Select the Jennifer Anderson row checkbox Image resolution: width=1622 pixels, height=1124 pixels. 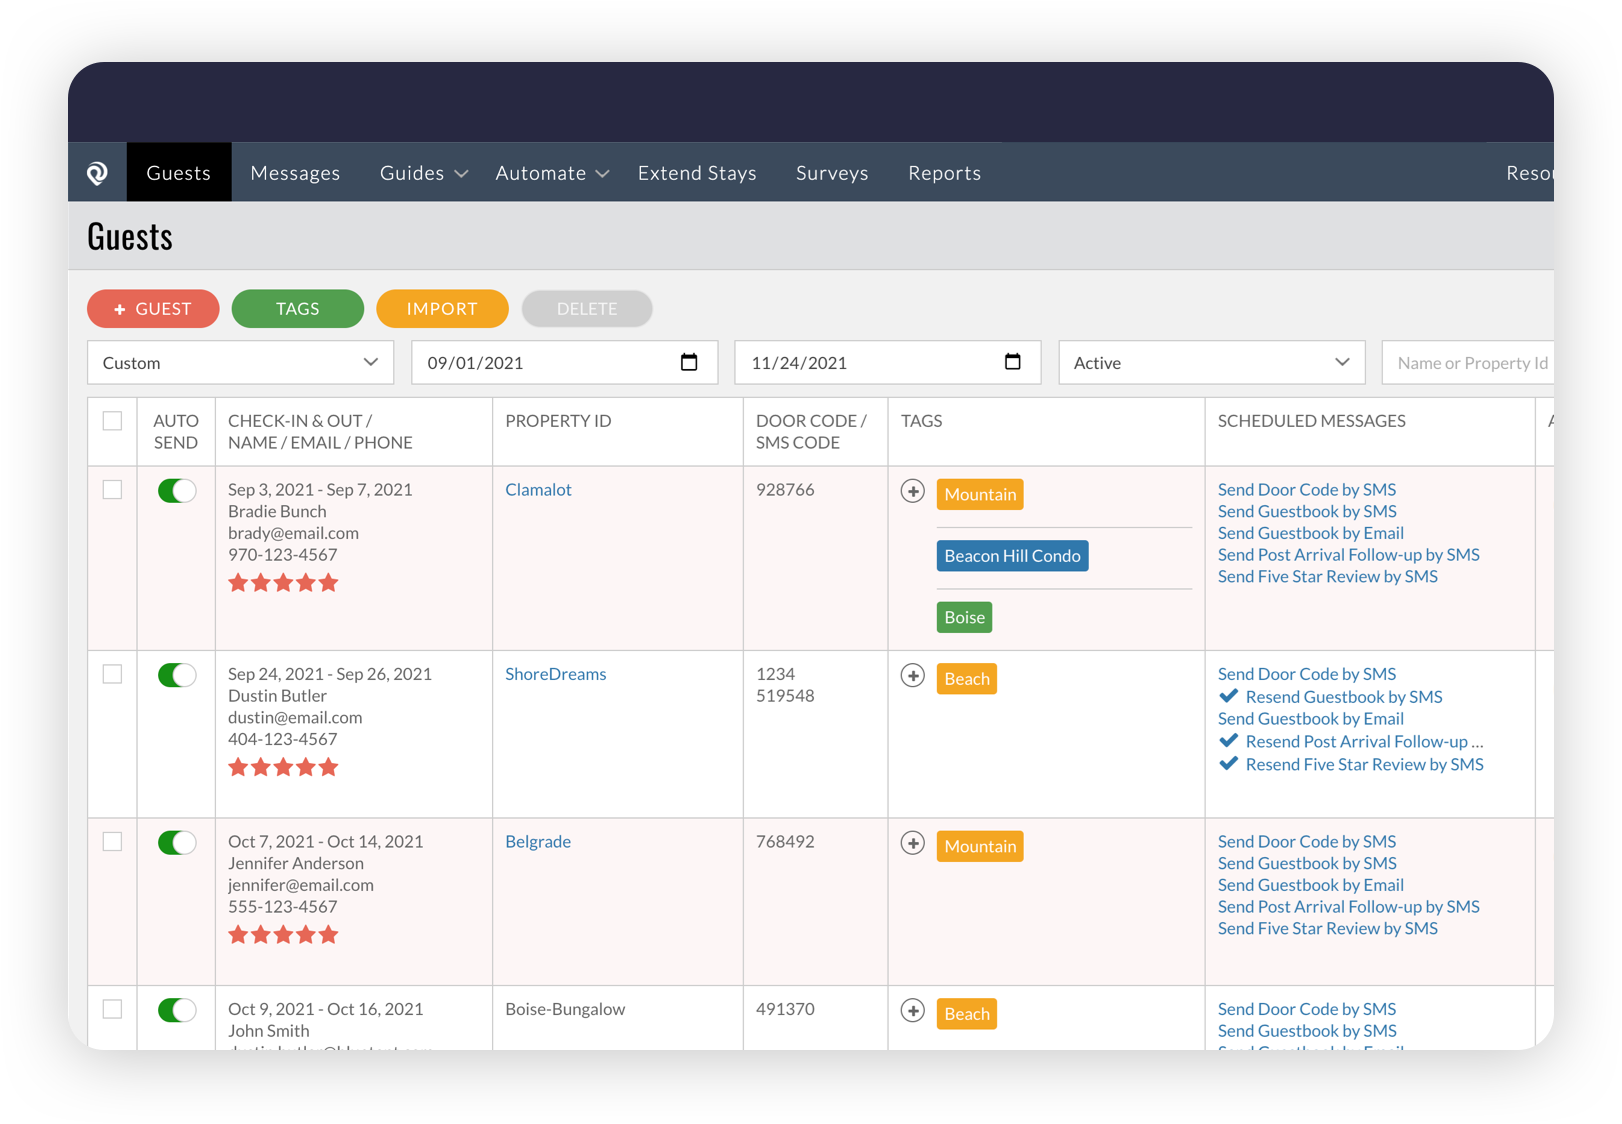tap(112, 842)
